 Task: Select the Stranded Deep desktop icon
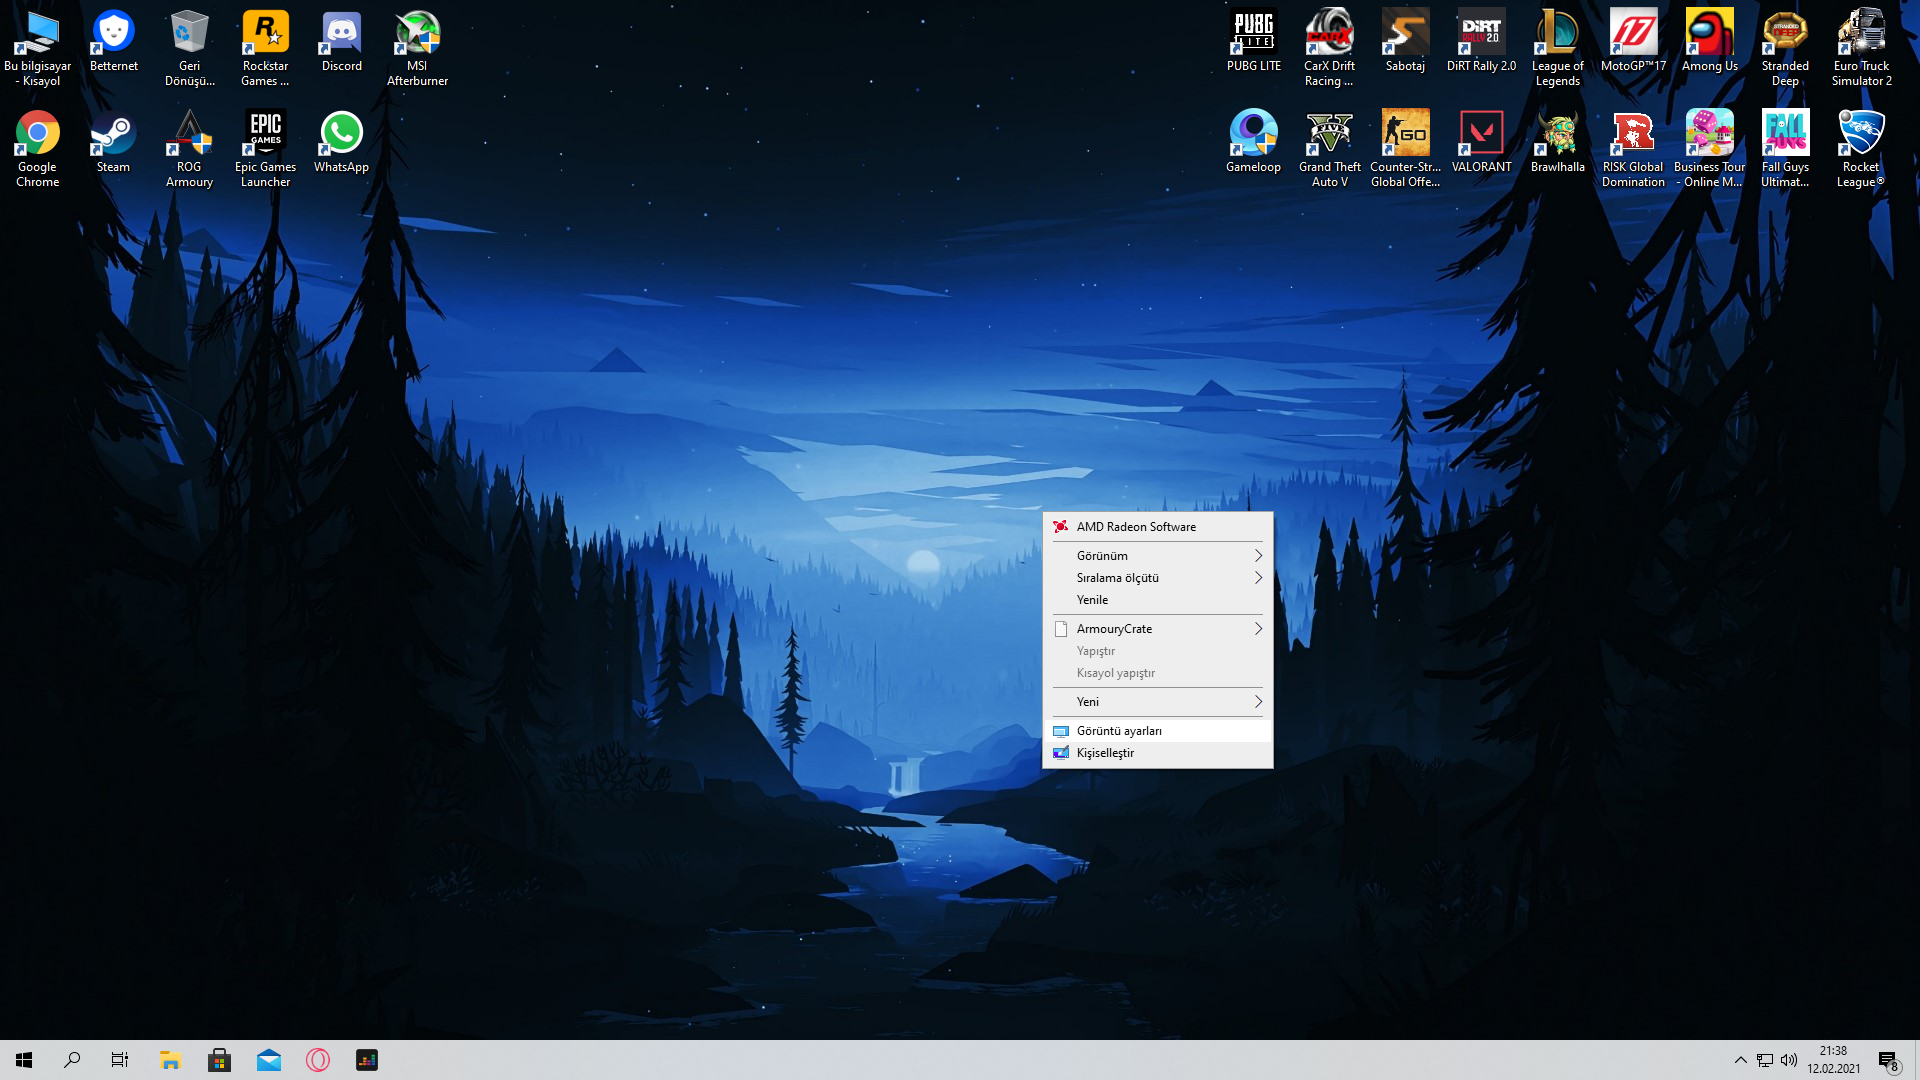coord(1786,48)
